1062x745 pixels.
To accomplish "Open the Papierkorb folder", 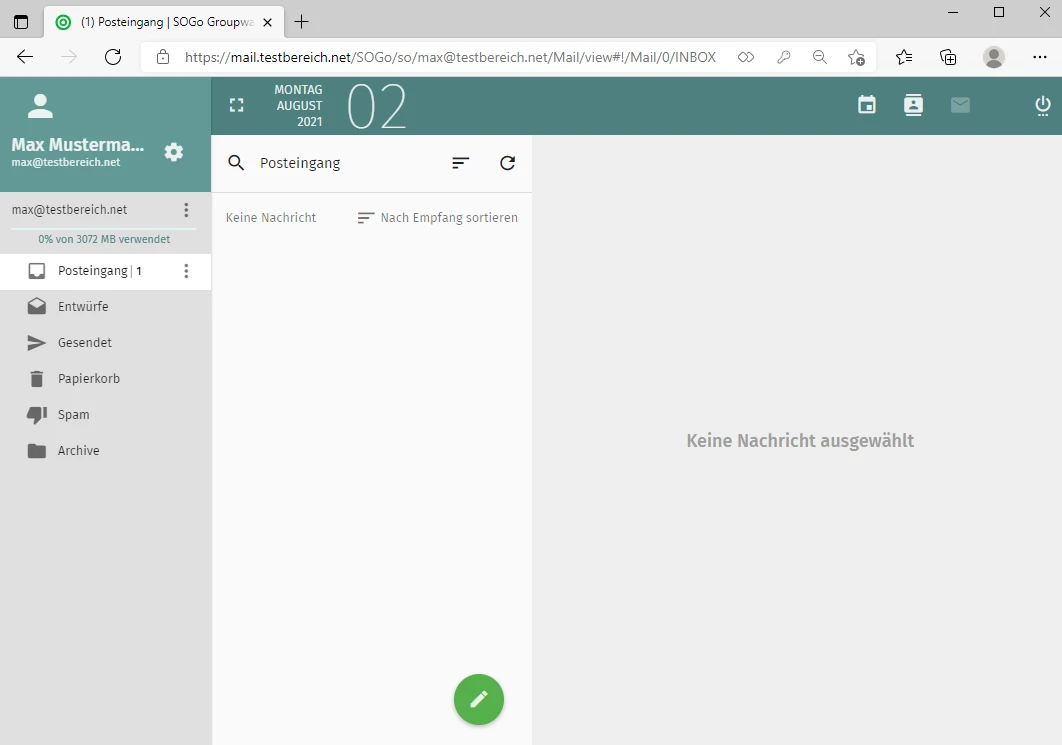I will pyautogui.click(x=88, y=379).
